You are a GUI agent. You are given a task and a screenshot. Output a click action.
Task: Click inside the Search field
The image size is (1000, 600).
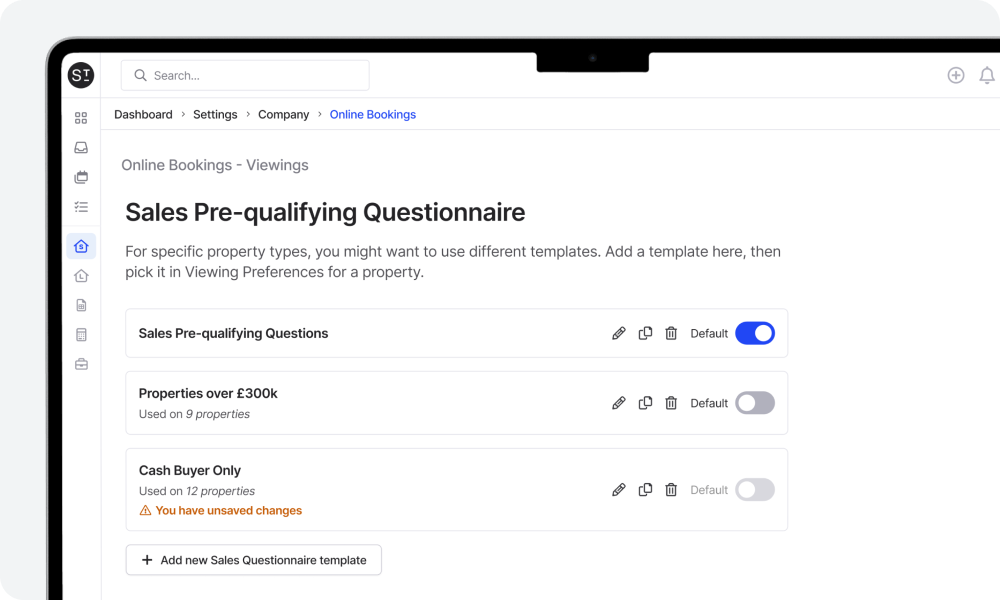[x=245, y=74]
